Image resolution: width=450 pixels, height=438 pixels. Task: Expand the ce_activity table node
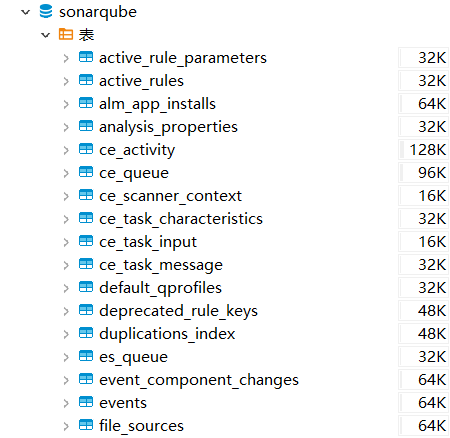(66, 150)
